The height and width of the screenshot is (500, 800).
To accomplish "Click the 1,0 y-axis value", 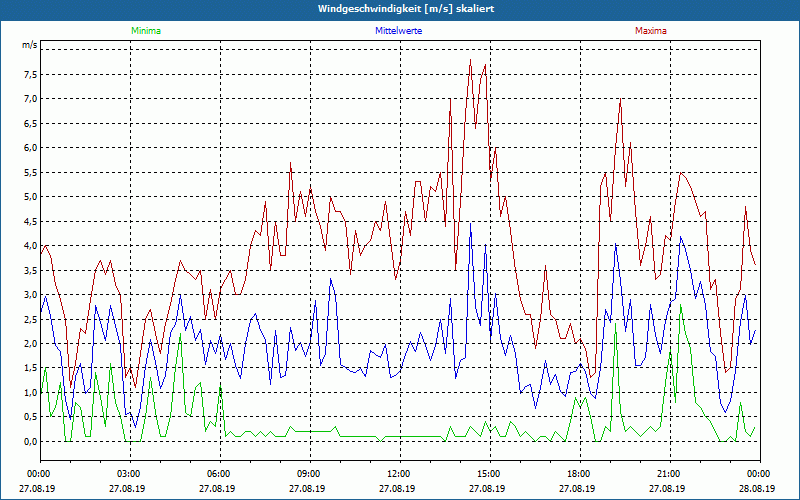I will 30,393.
